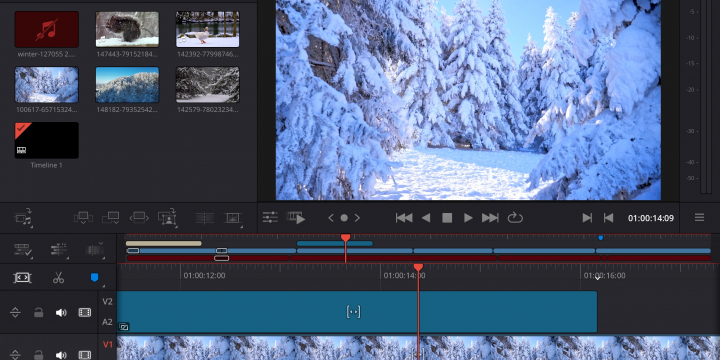Add a blue marker flag
Viewport: 720px width, 360px height.
point(95,277)
